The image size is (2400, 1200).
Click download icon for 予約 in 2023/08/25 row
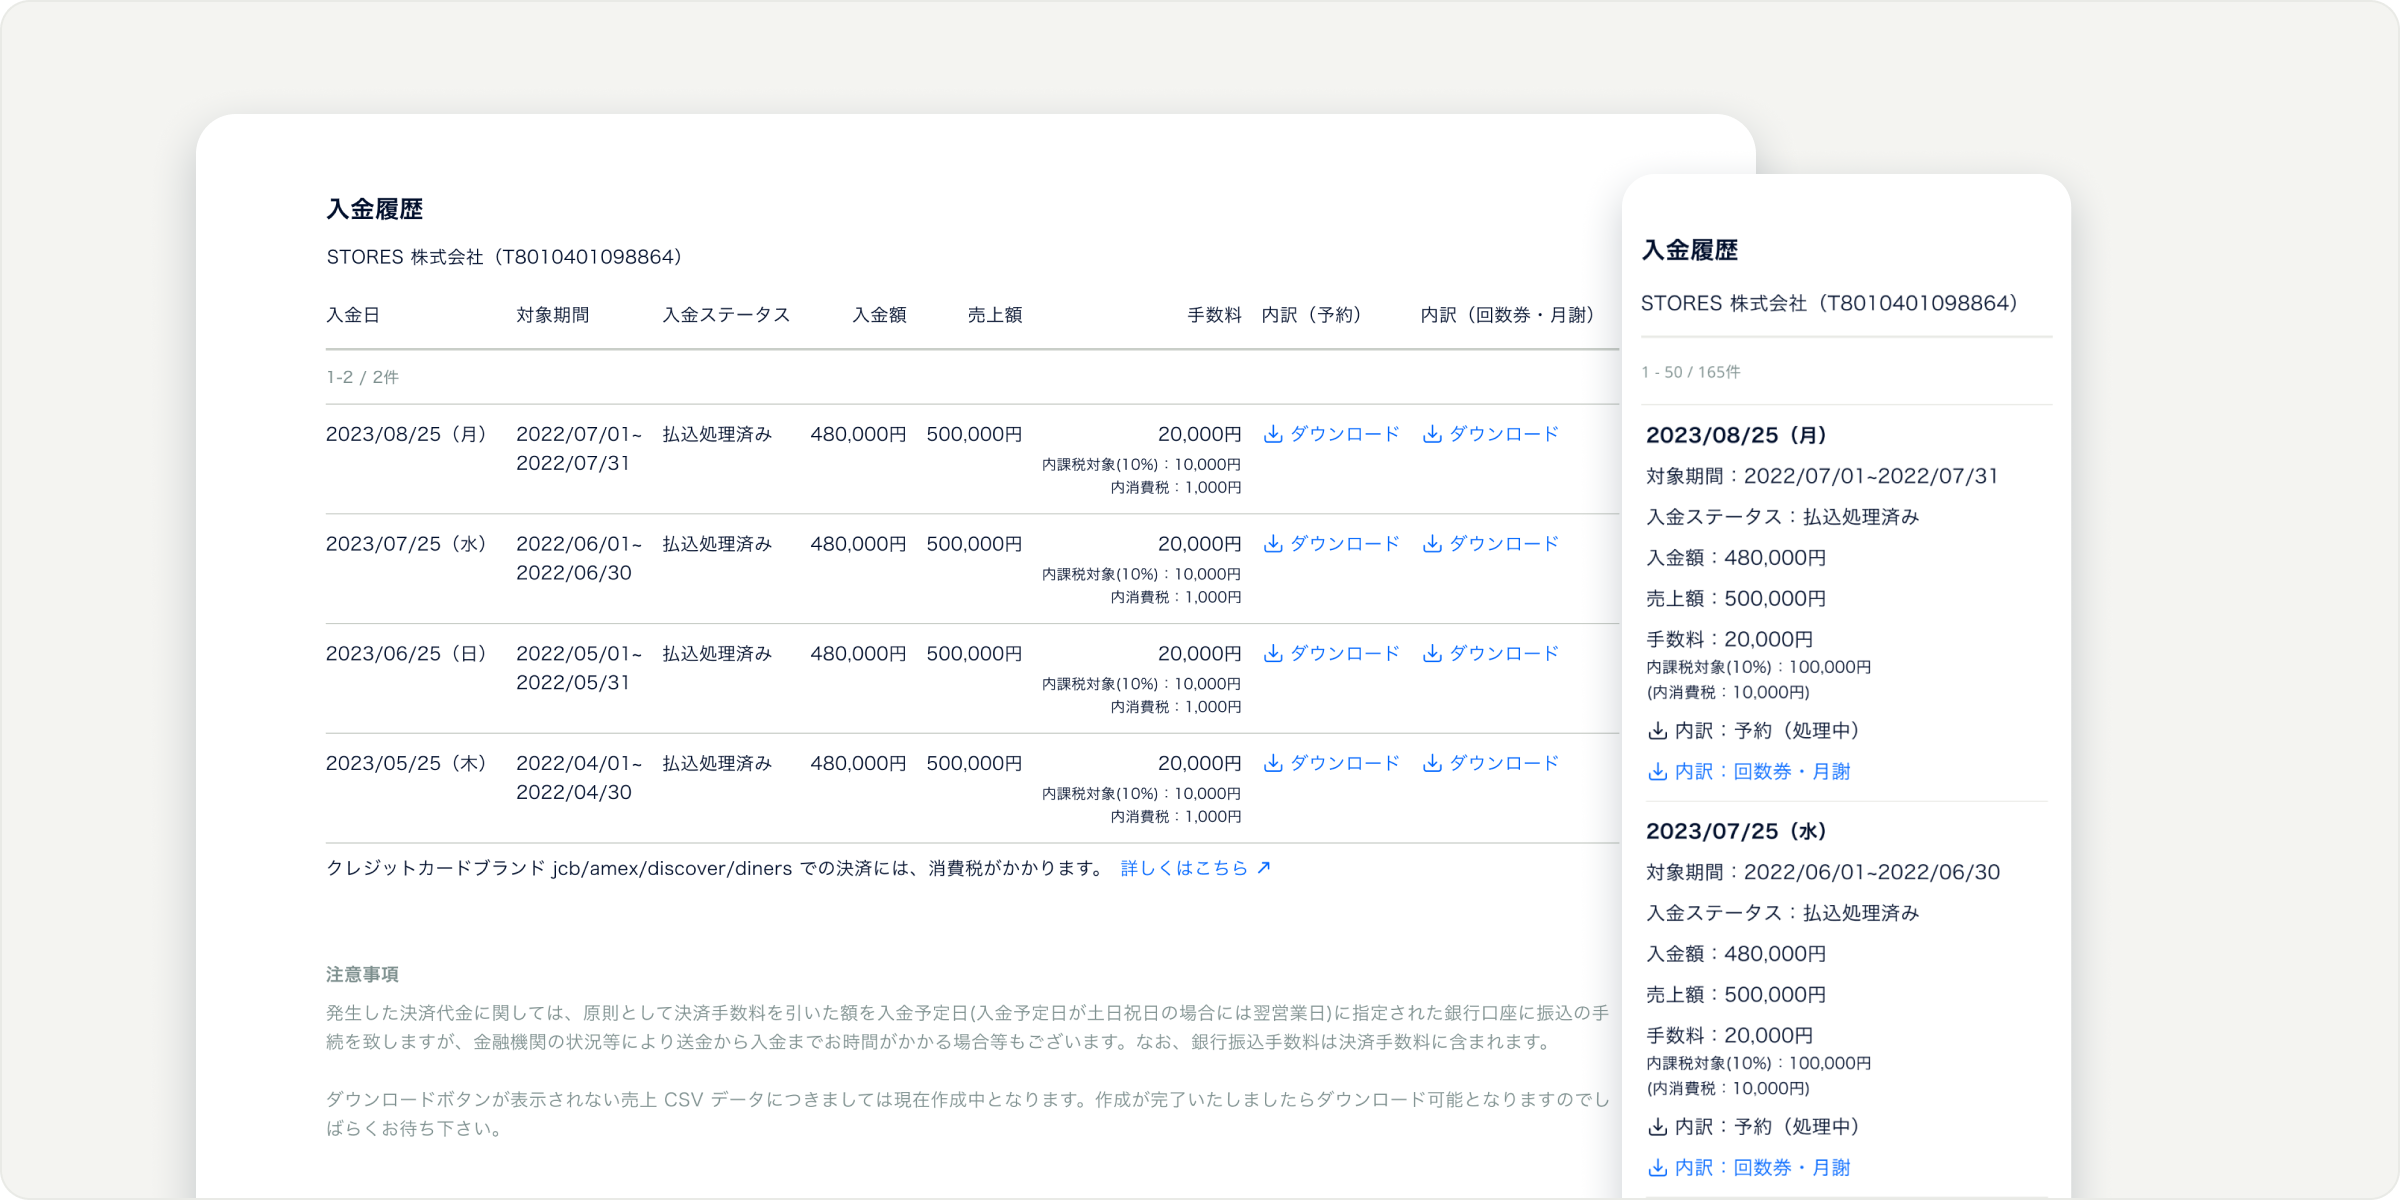coord(1273,434)
